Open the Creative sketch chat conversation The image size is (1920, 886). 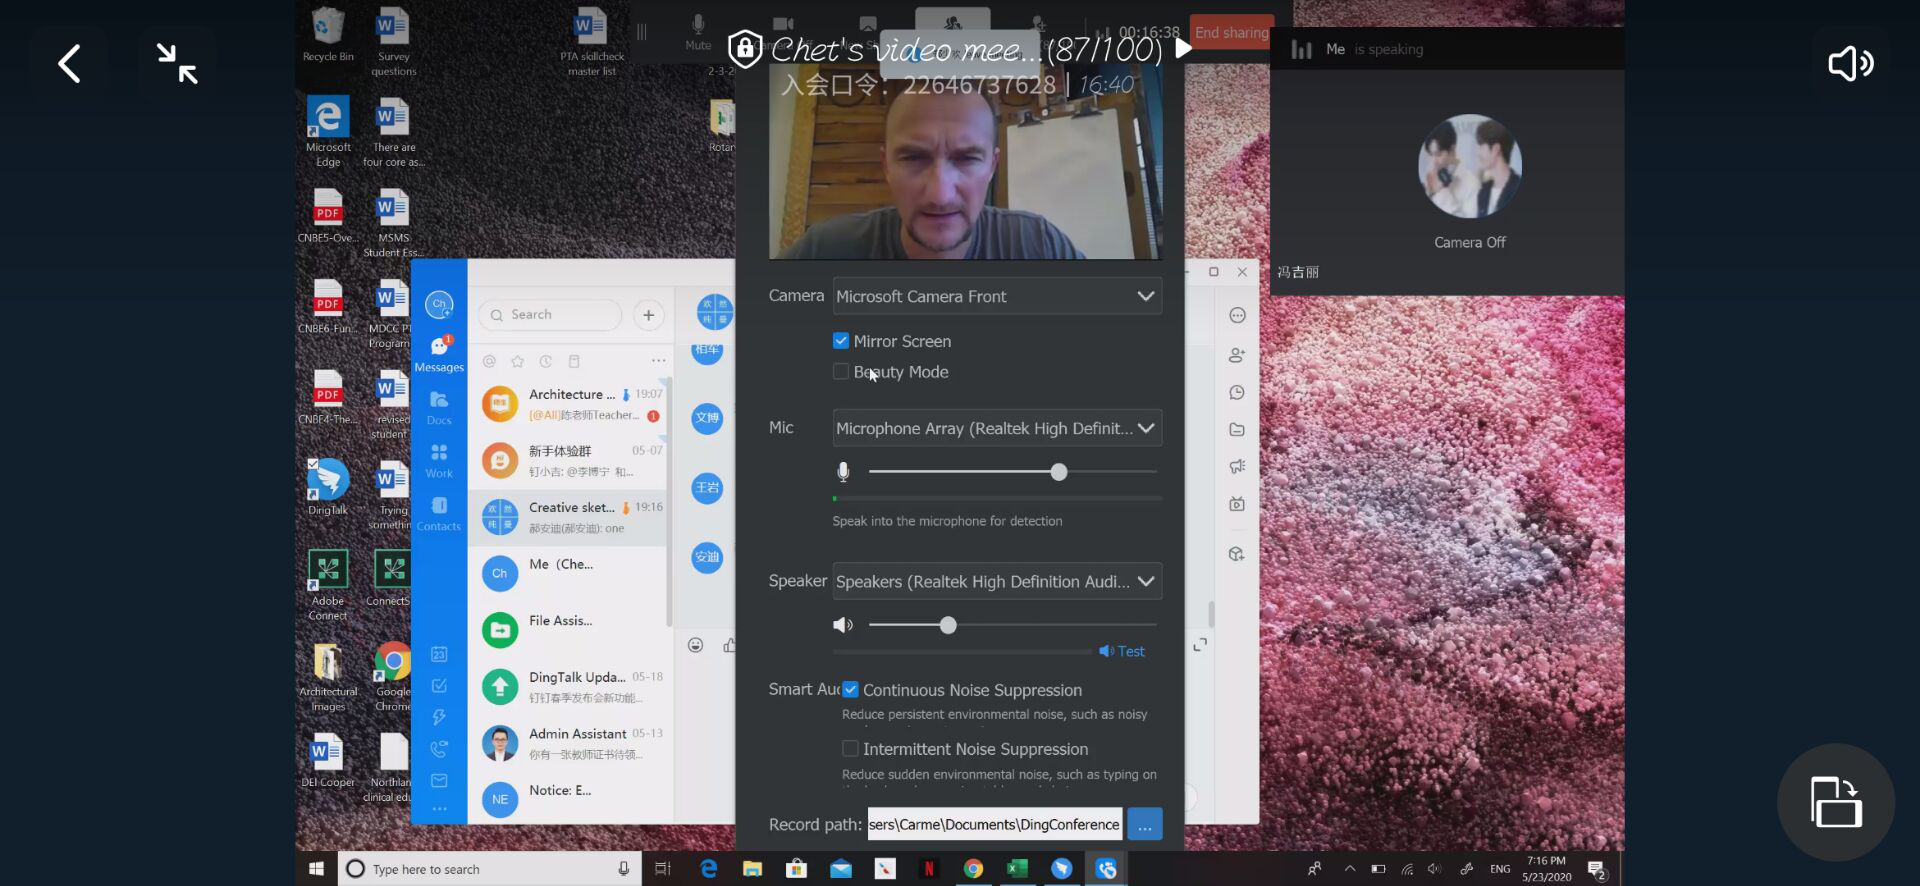[x=570, y=517]
